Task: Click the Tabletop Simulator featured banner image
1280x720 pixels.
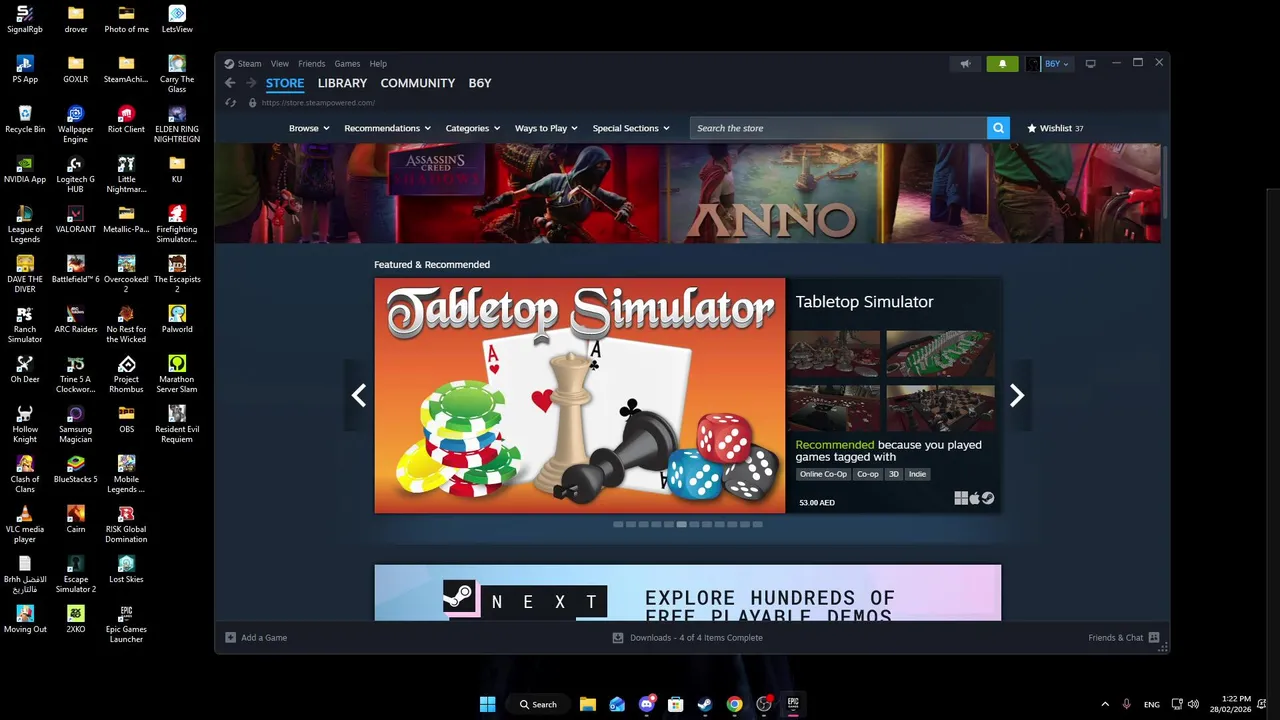Action: [580, 396]
